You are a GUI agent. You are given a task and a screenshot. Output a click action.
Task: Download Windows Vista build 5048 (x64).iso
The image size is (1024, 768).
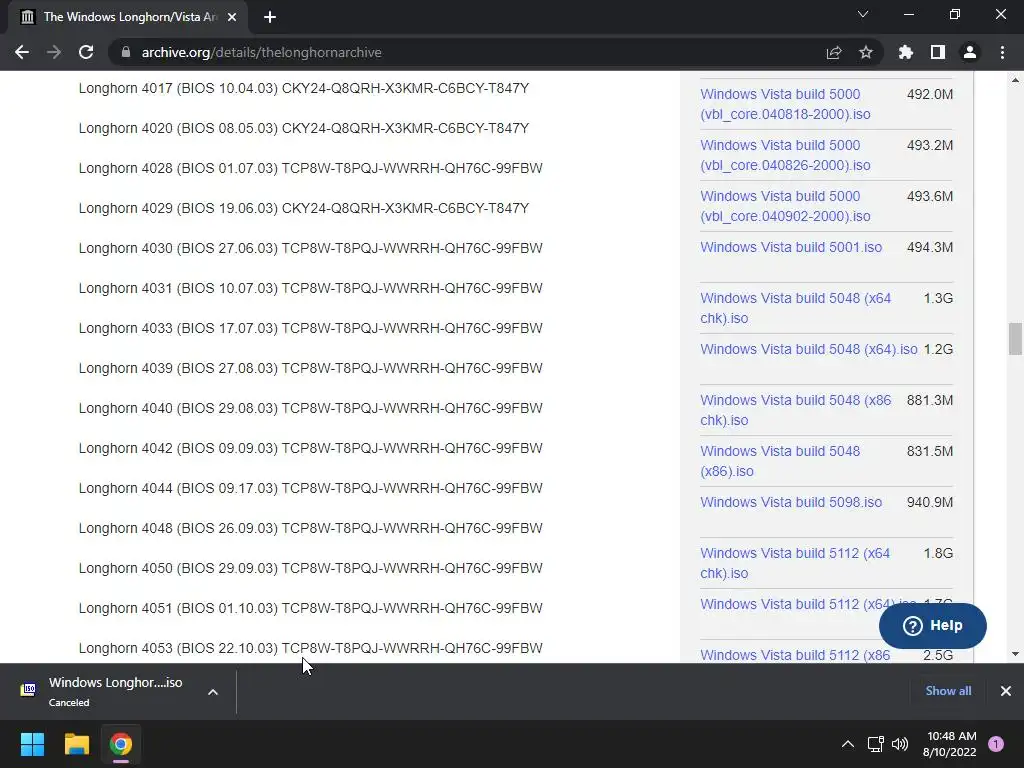tap(808, 349)
